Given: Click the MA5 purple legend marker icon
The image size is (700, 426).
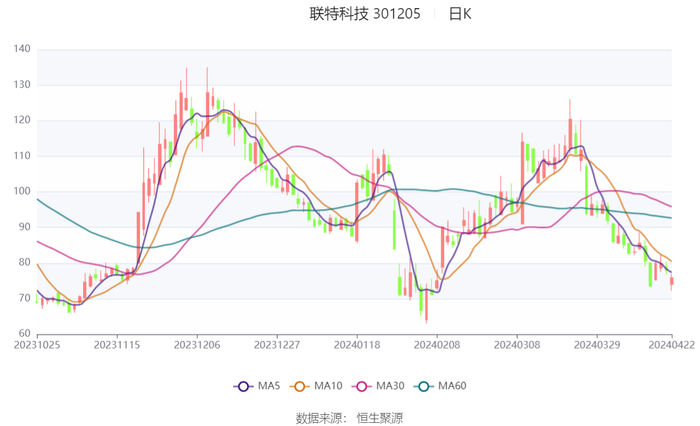Looking at the screenshot, I should (244, 386).
